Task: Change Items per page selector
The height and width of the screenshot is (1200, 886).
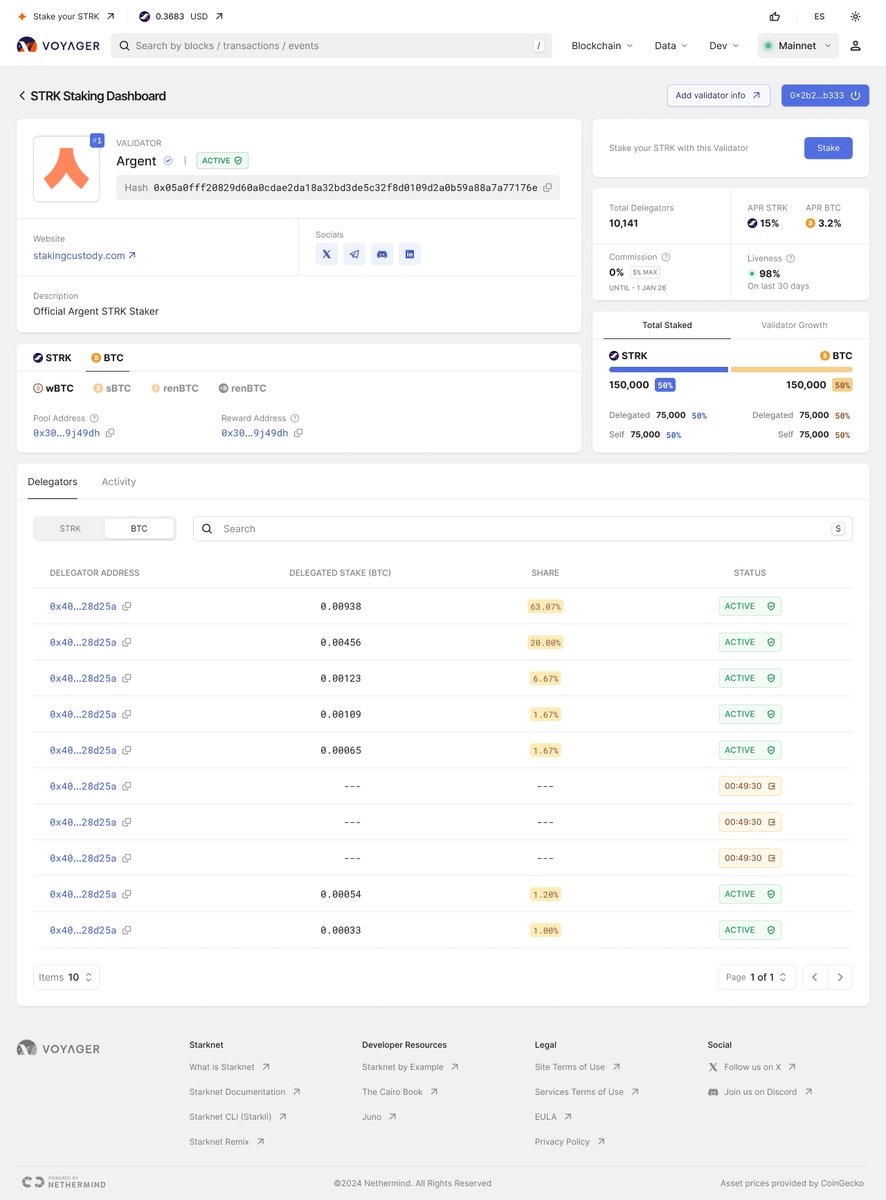Action: point(66,977)
